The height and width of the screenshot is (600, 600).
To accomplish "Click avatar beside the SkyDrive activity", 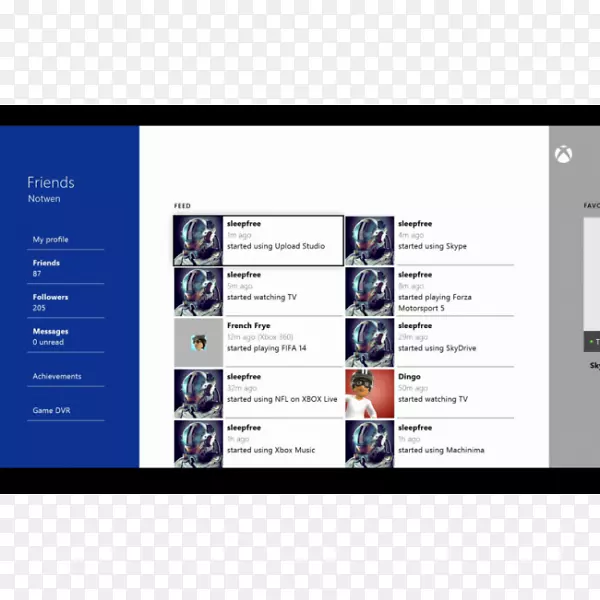I will pyautogui.click(x=369, y=342).
